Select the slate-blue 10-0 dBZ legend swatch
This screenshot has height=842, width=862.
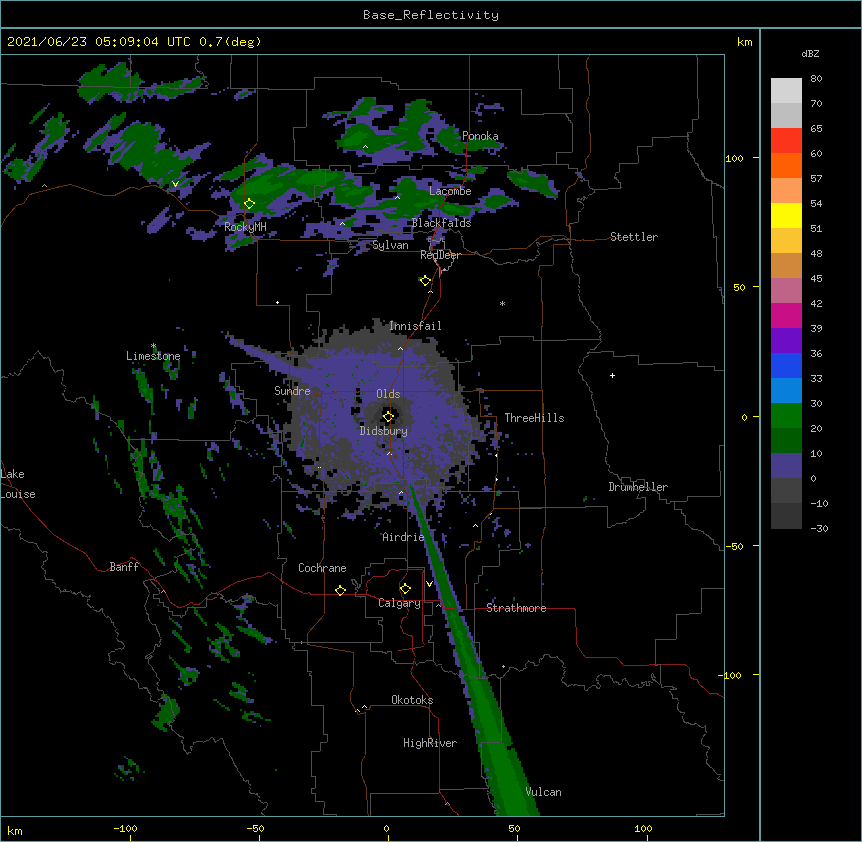[x=786, y=466]
